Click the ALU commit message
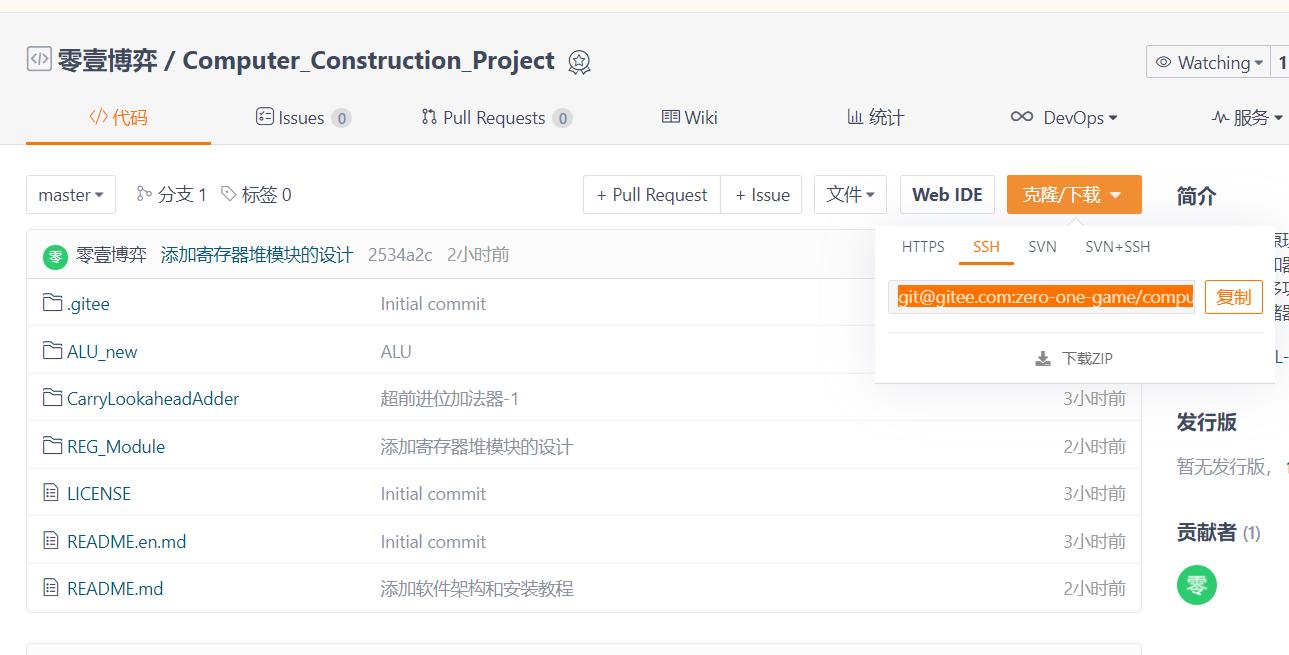This screenshot has width=1289, height=655. pos(396,351)
